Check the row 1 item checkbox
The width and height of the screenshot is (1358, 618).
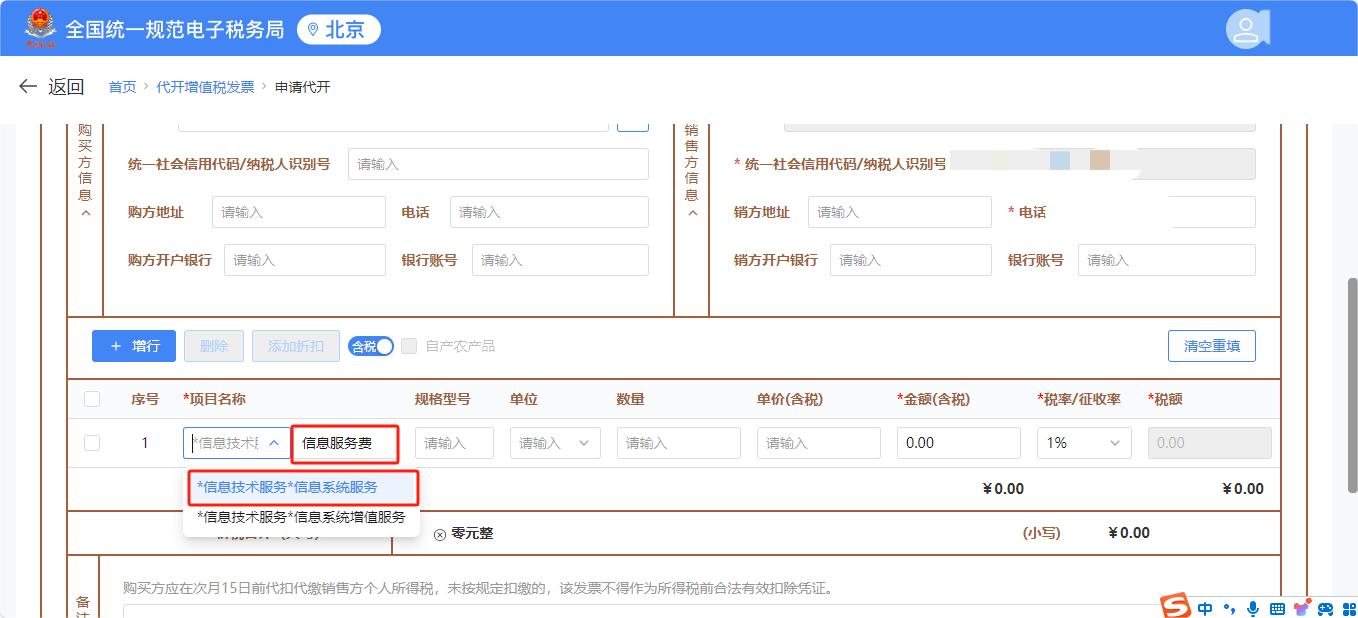[x=92, y=443]
